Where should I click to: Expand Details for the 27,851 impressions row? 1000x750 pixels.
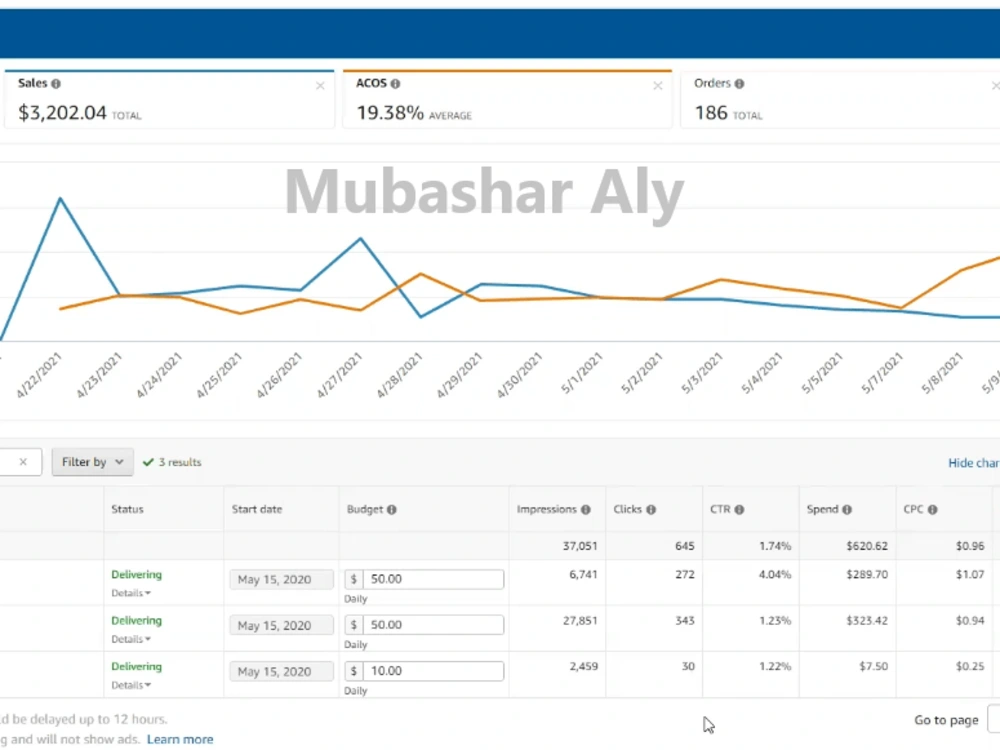(131, 639)
